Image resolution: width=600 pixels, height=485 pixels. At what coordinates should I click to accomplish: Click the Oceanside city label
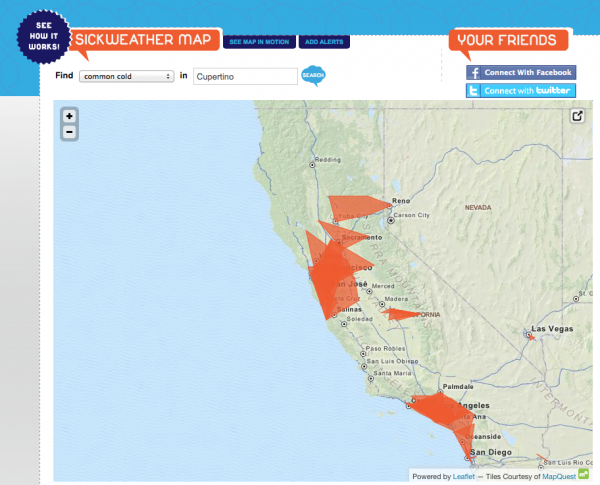click(483, 436)
